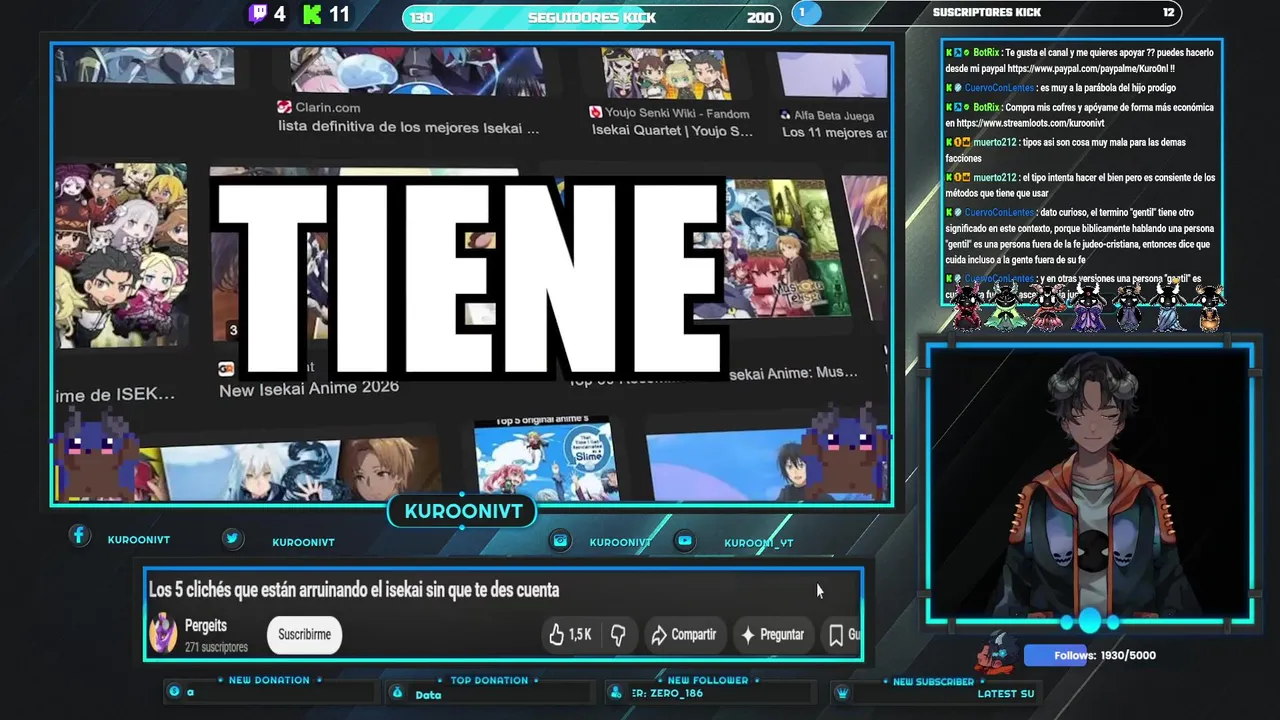This screenshot has height=720, width=1280.
Task: Click BotRix username on 'Te gusta el canal' message
Action: 986,52
